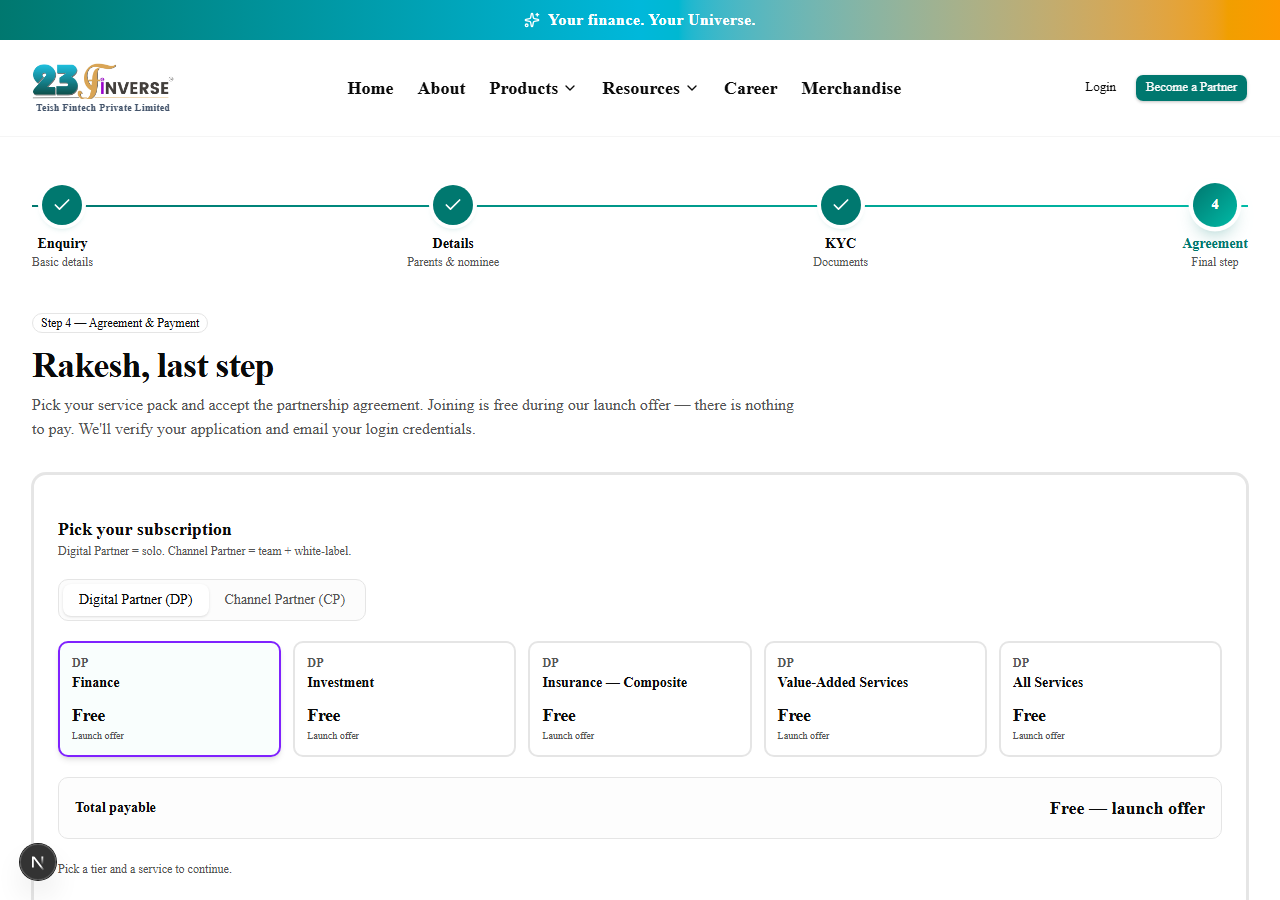The image size is (1280, 900).
Task: Select the Value-Added Services plan card
Action: pyautogui.click(x=875, y=699)
